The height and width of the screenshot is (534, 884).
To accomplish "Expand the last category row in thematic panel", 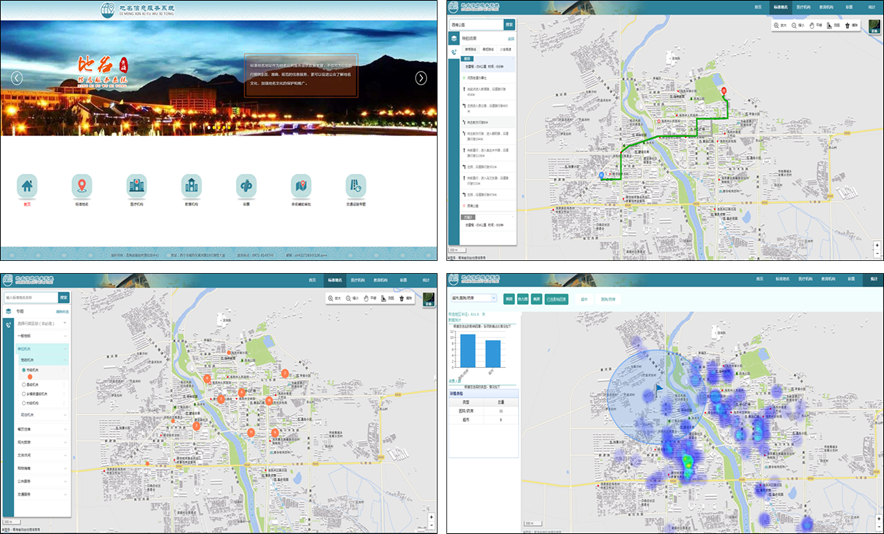I will [42, 495].
